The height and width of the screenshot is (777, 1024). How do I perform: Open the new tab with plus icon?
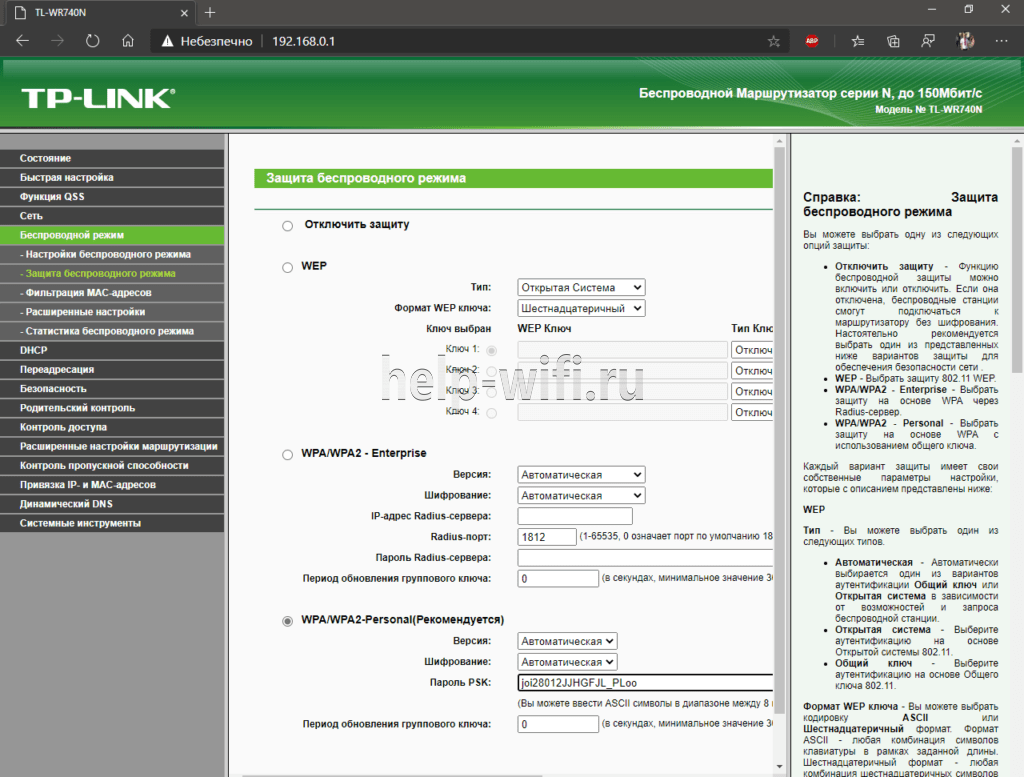click(210, 12)
